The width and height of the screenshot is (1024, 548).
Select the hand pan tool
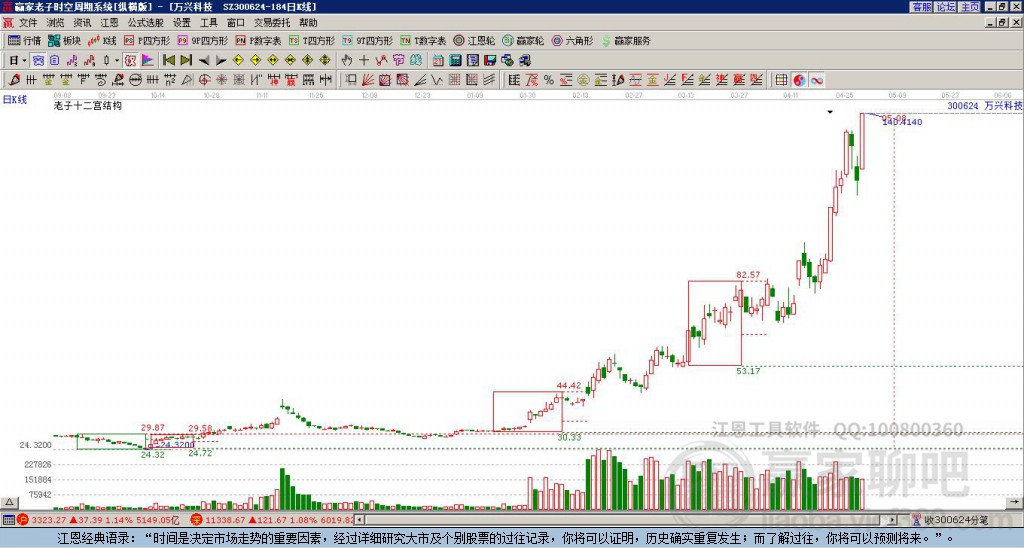click(347, 61)
